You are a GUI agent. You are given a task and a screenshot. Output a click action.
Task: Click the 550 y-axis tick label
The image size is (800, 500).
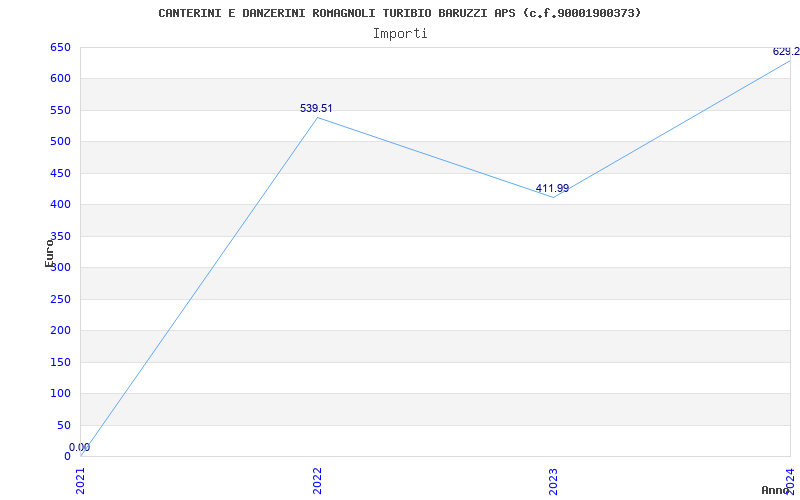[60, 110]
